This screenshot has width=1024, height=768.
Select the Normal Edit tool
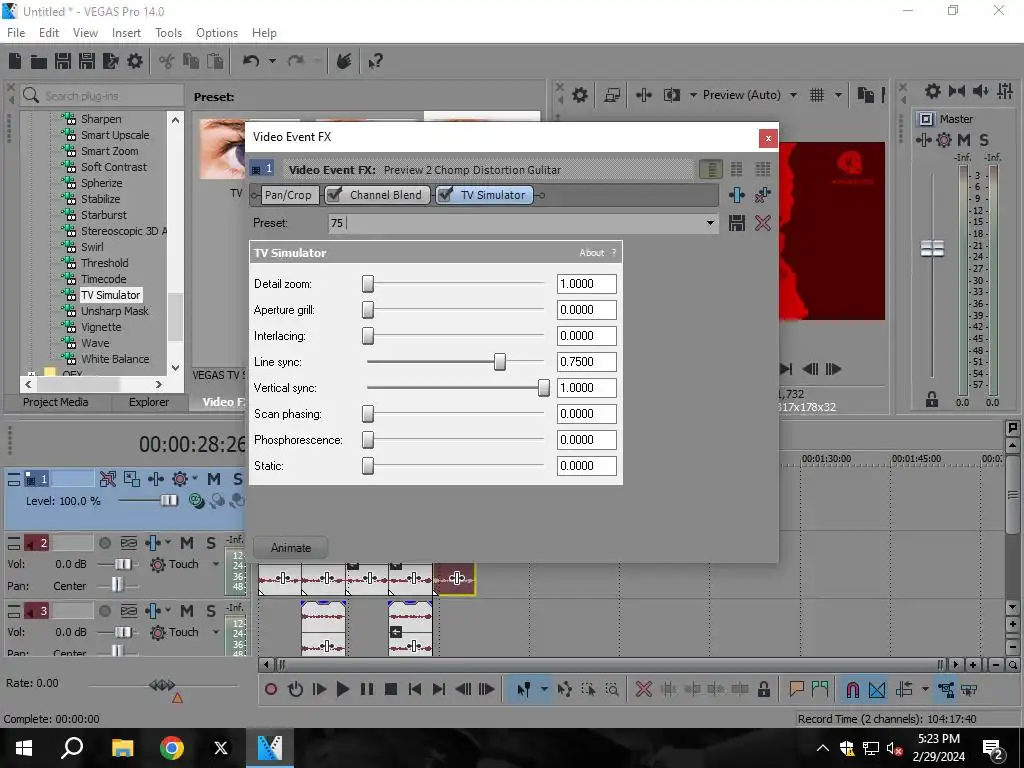click(523, 689)
